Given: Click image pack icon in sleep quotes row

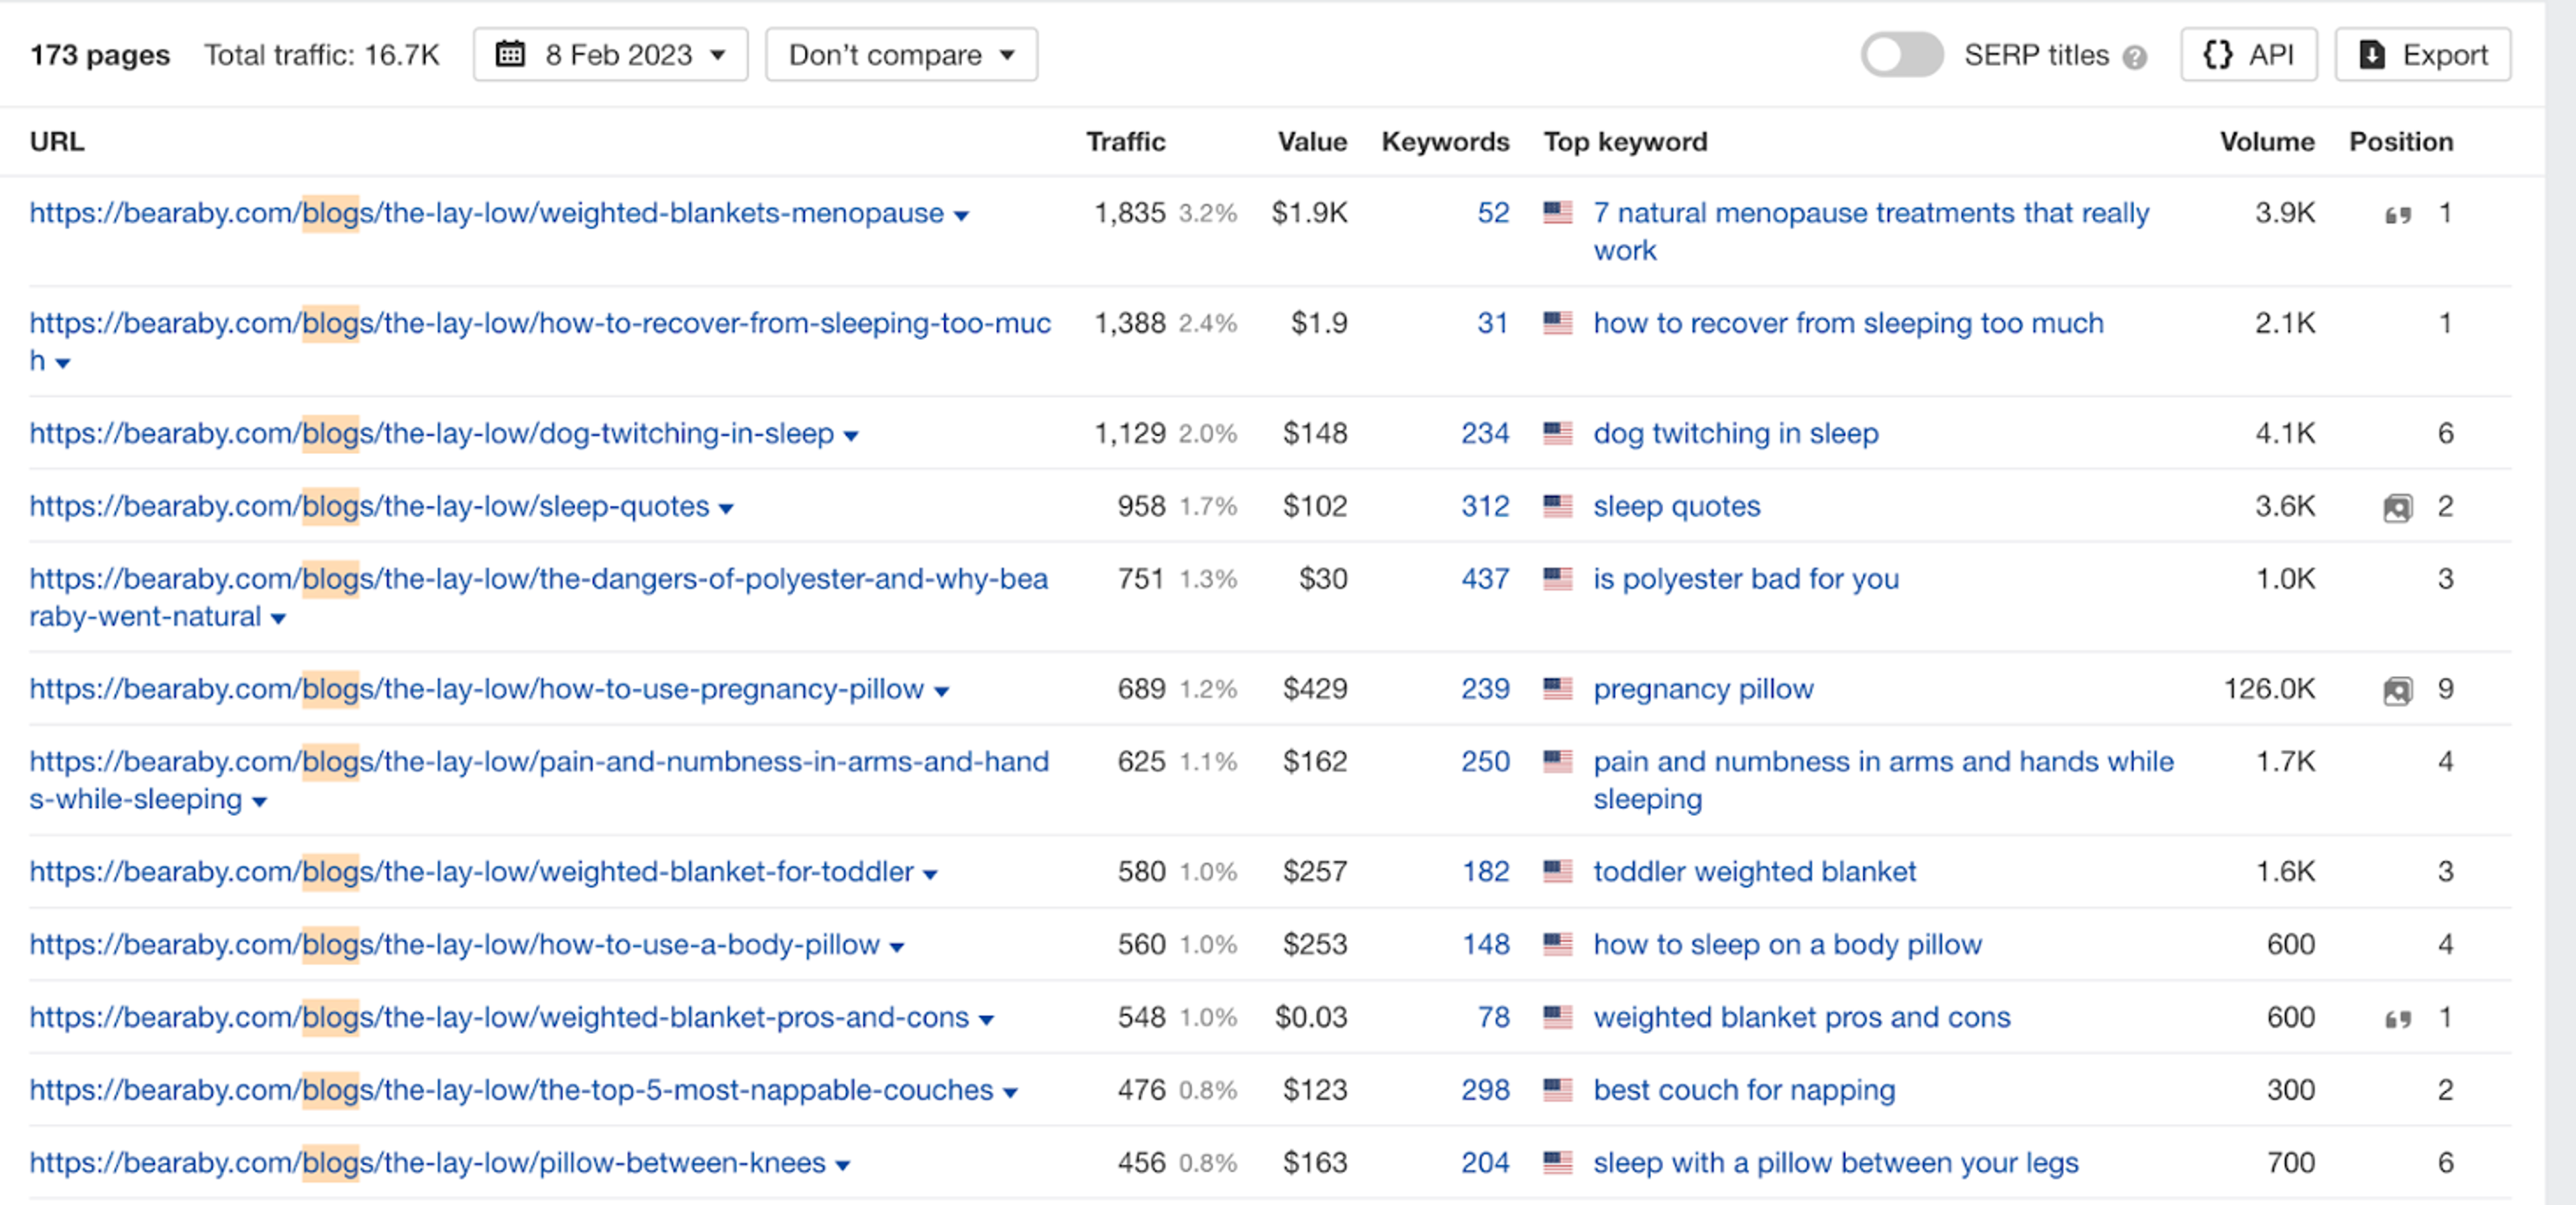Looking at the screenshot, I should click(x=2397, y=508).
